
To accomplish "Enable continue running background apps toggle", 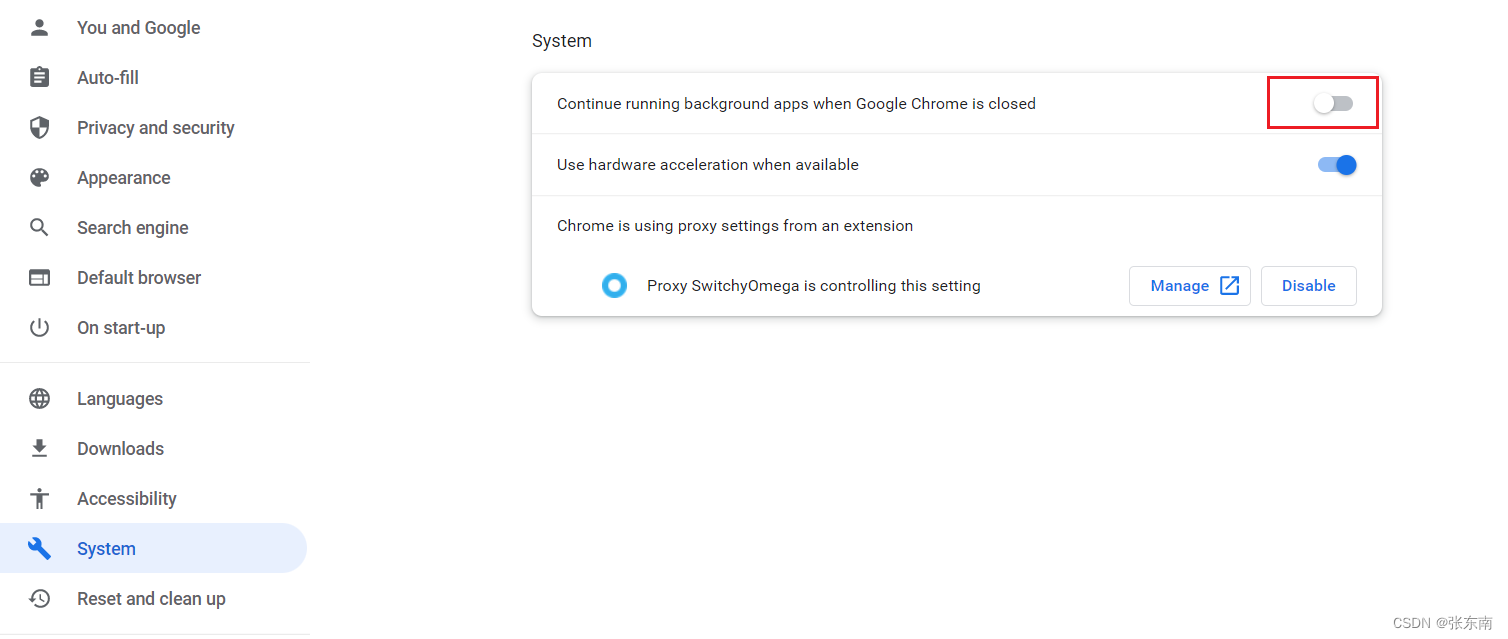I will pyautogui.click(x=1333, y=104).
